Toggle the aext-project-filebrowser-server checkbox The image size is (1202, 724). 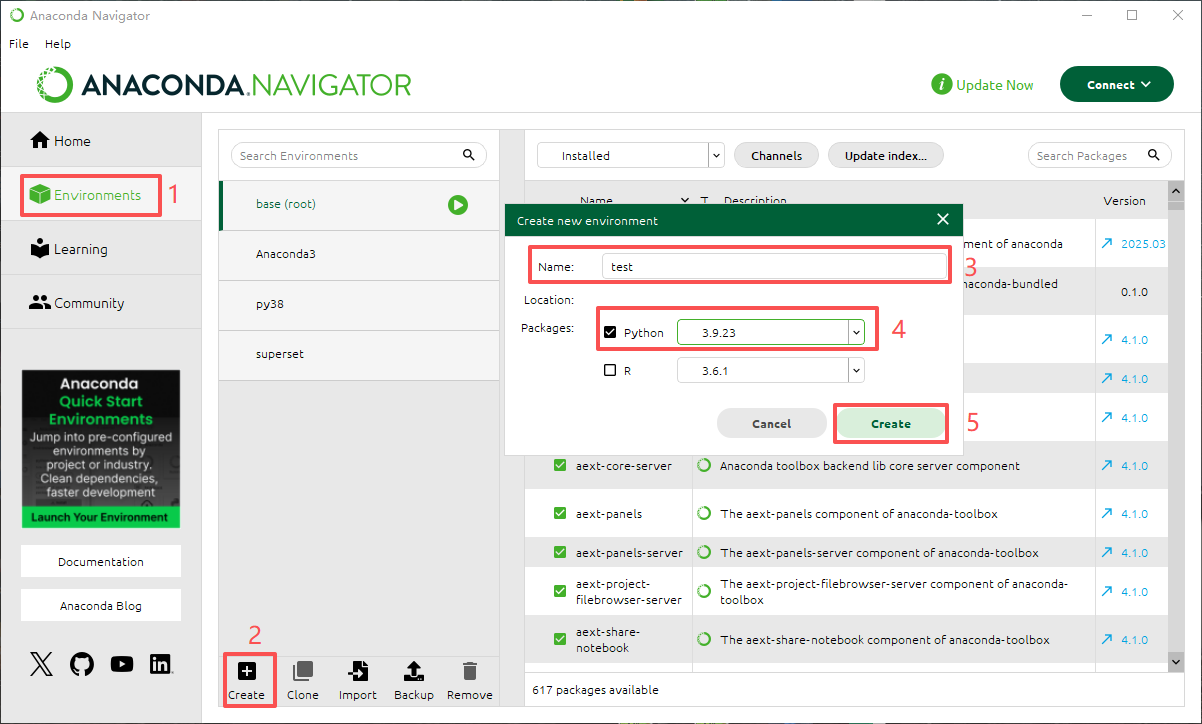tap(560, 591)
